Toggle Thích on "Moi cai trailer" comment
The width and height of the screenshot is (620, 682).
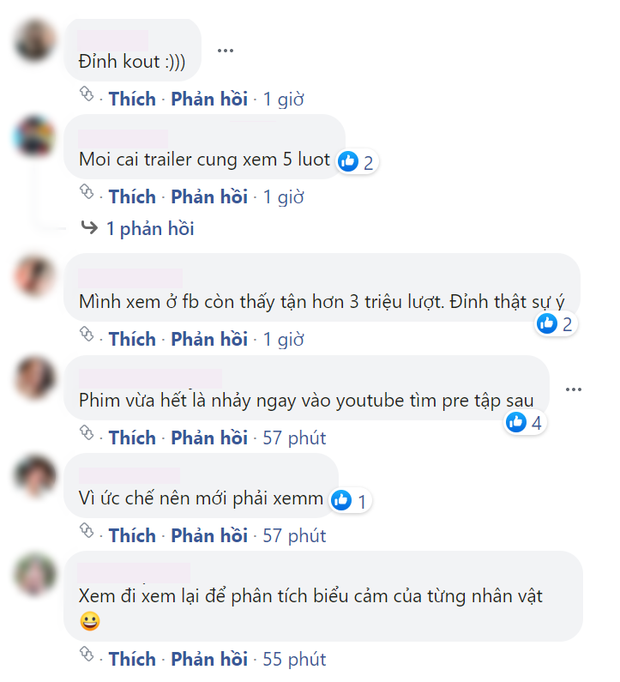pos(132,197)
